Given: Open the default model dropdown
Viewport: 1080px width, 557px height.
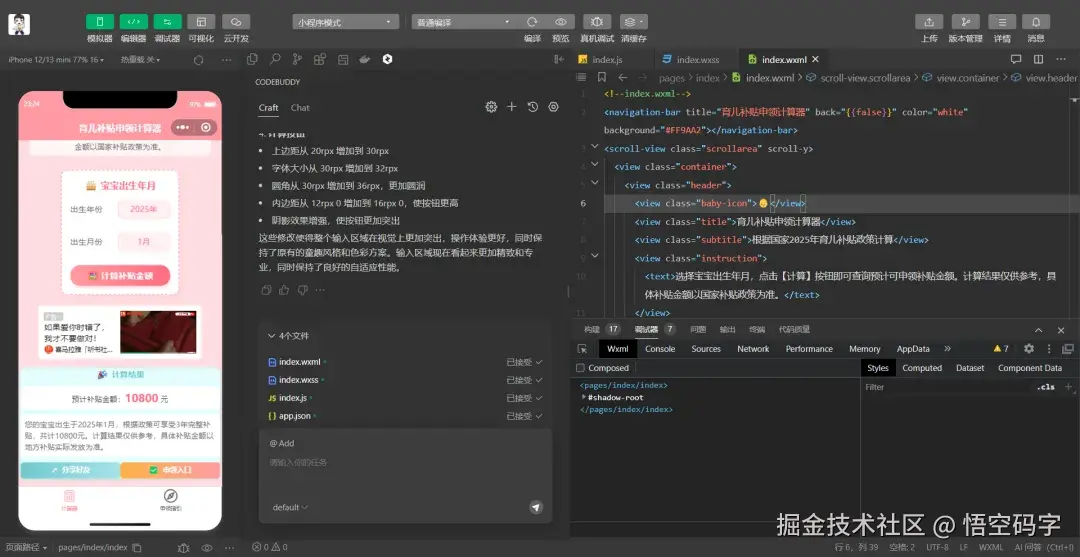Looking at the screenshot, I should coord(290,507).
